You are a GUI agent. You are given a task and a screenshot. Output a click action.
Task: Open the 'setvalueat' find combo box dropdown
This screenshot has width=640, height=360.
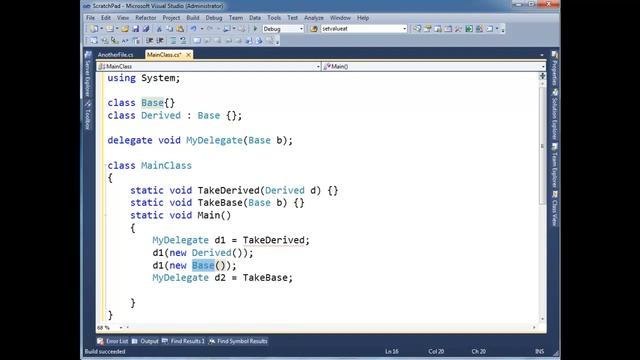click(404, 29)
